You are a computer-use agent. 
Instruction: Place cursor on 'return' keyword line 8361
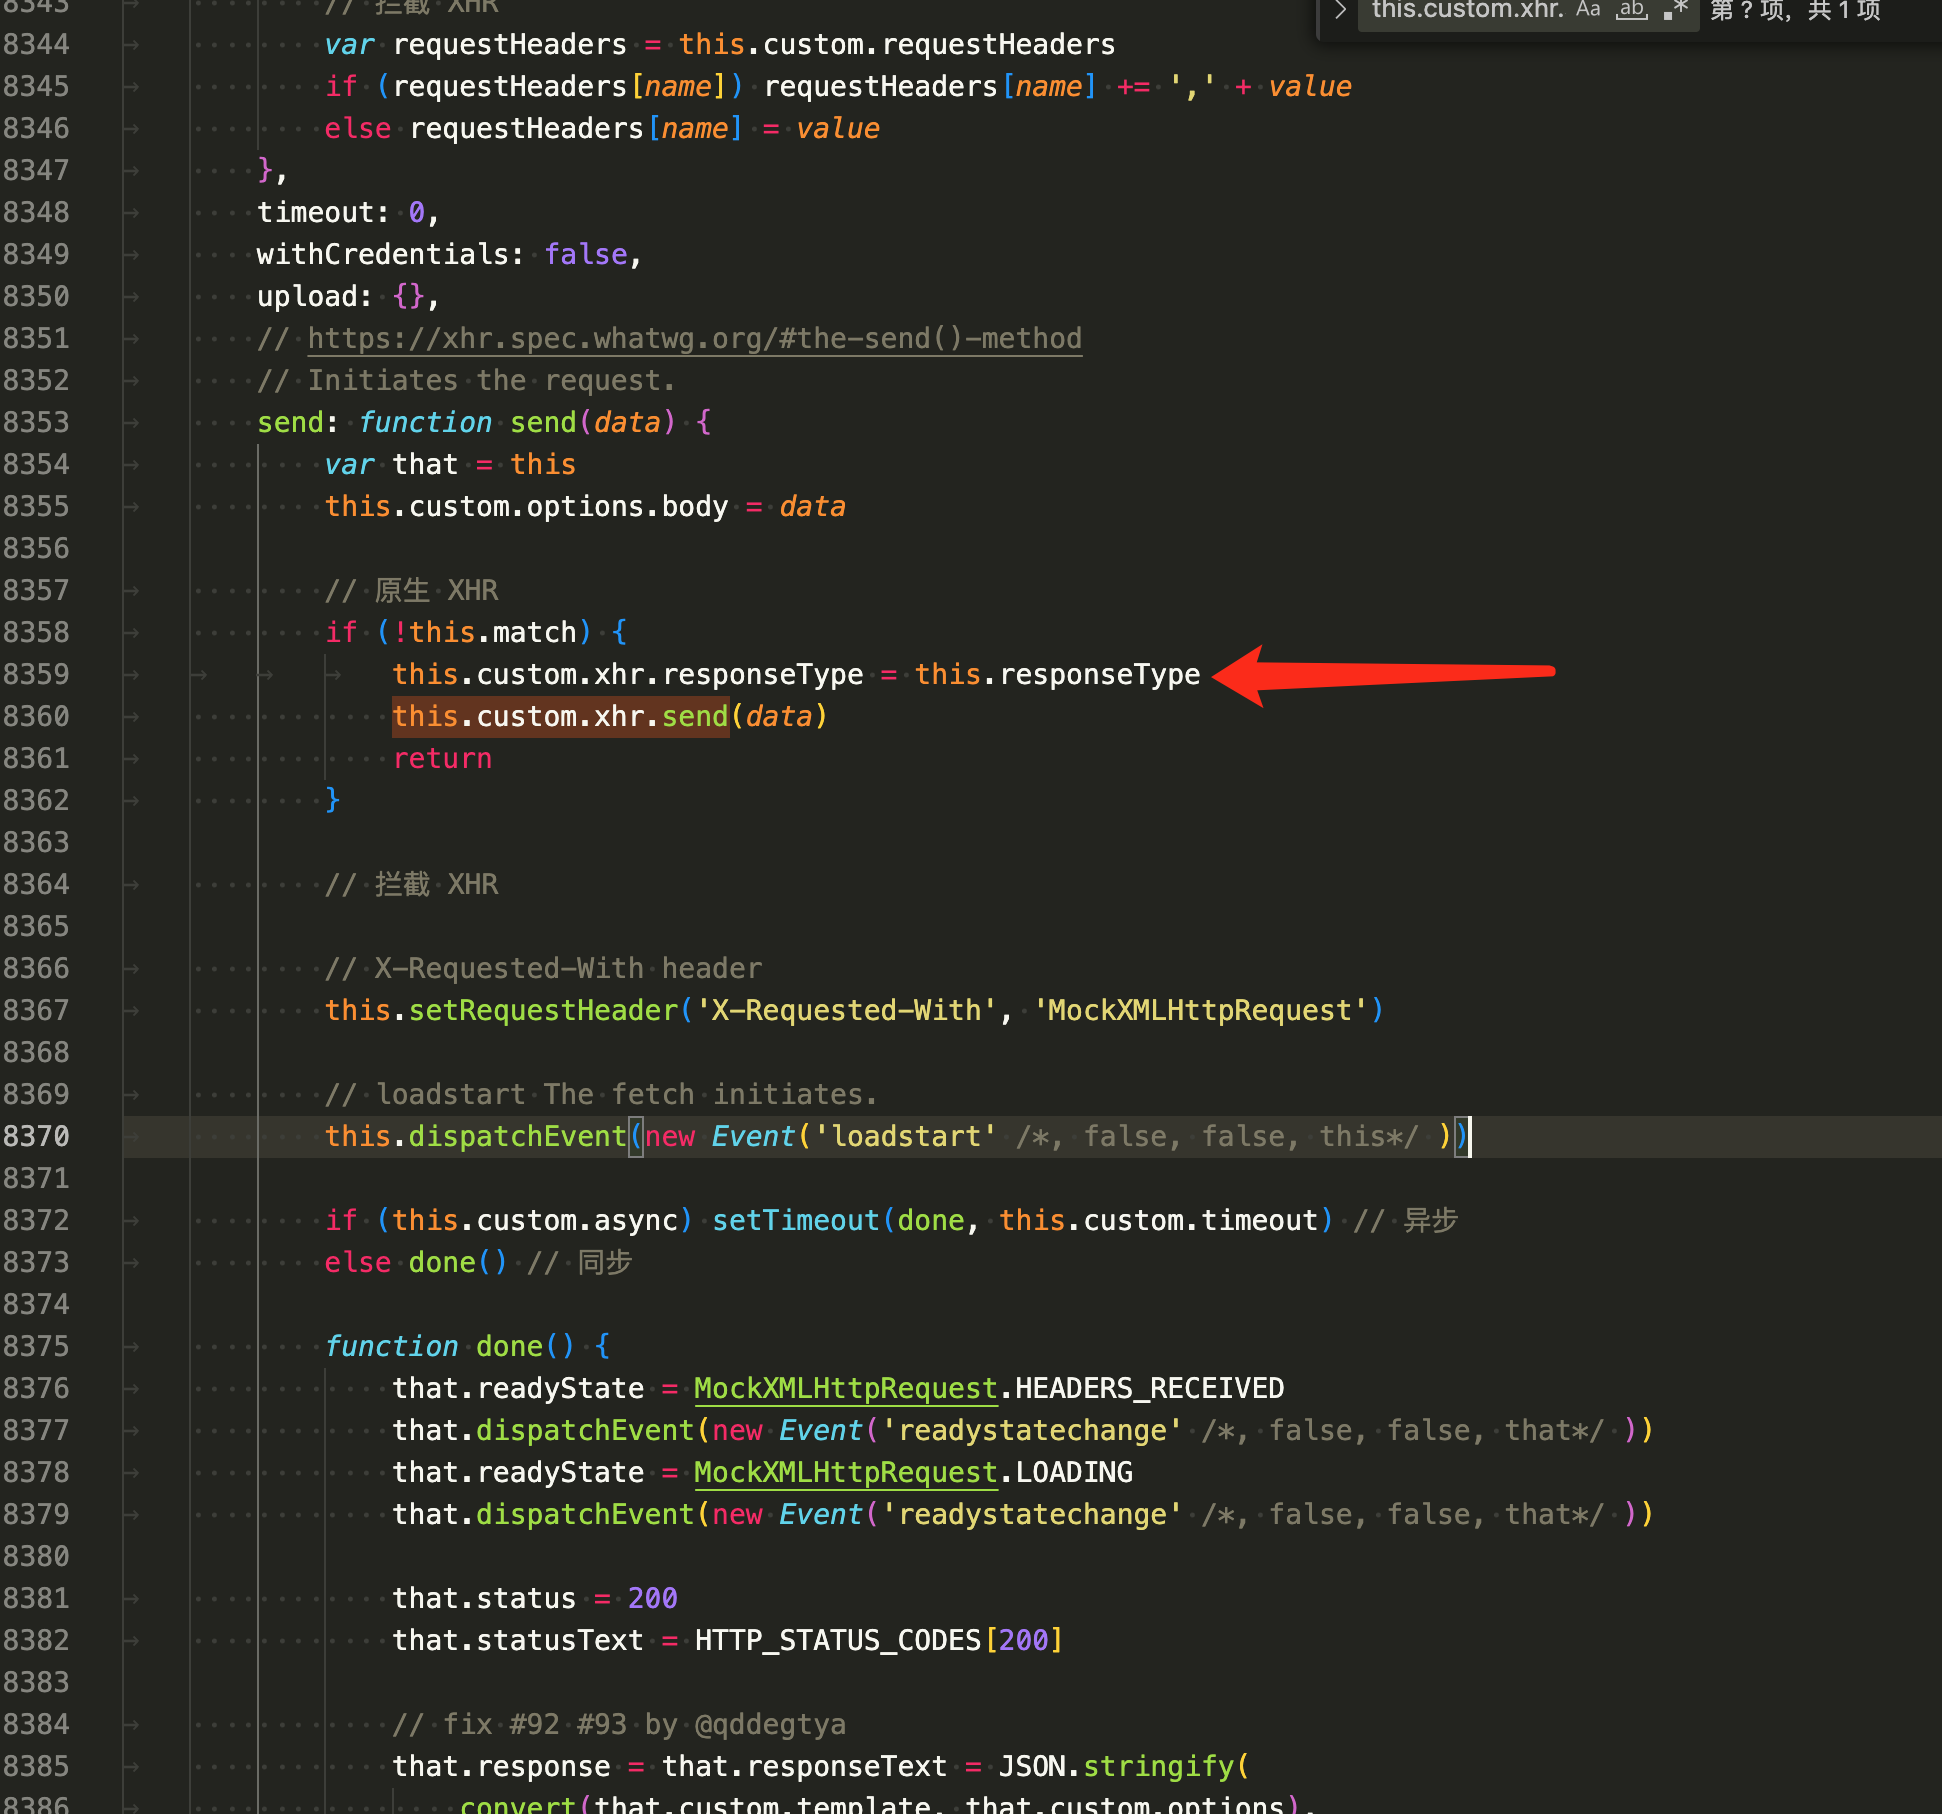point(442,758)
